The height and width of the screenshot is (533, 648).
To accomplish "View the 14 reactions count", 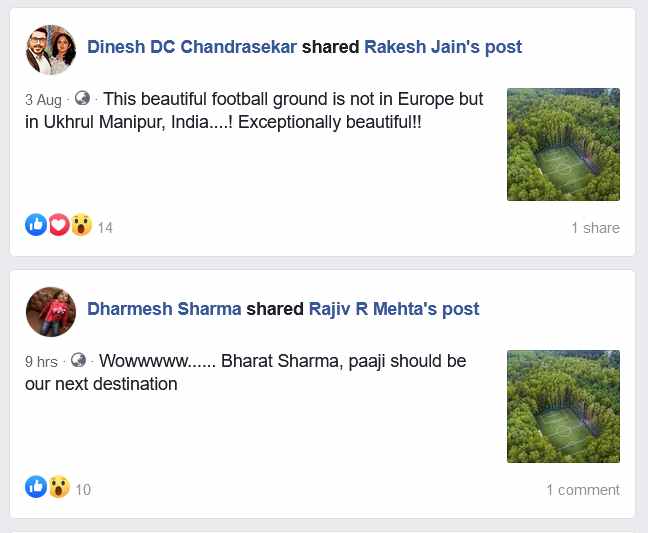I will [105, 228].
